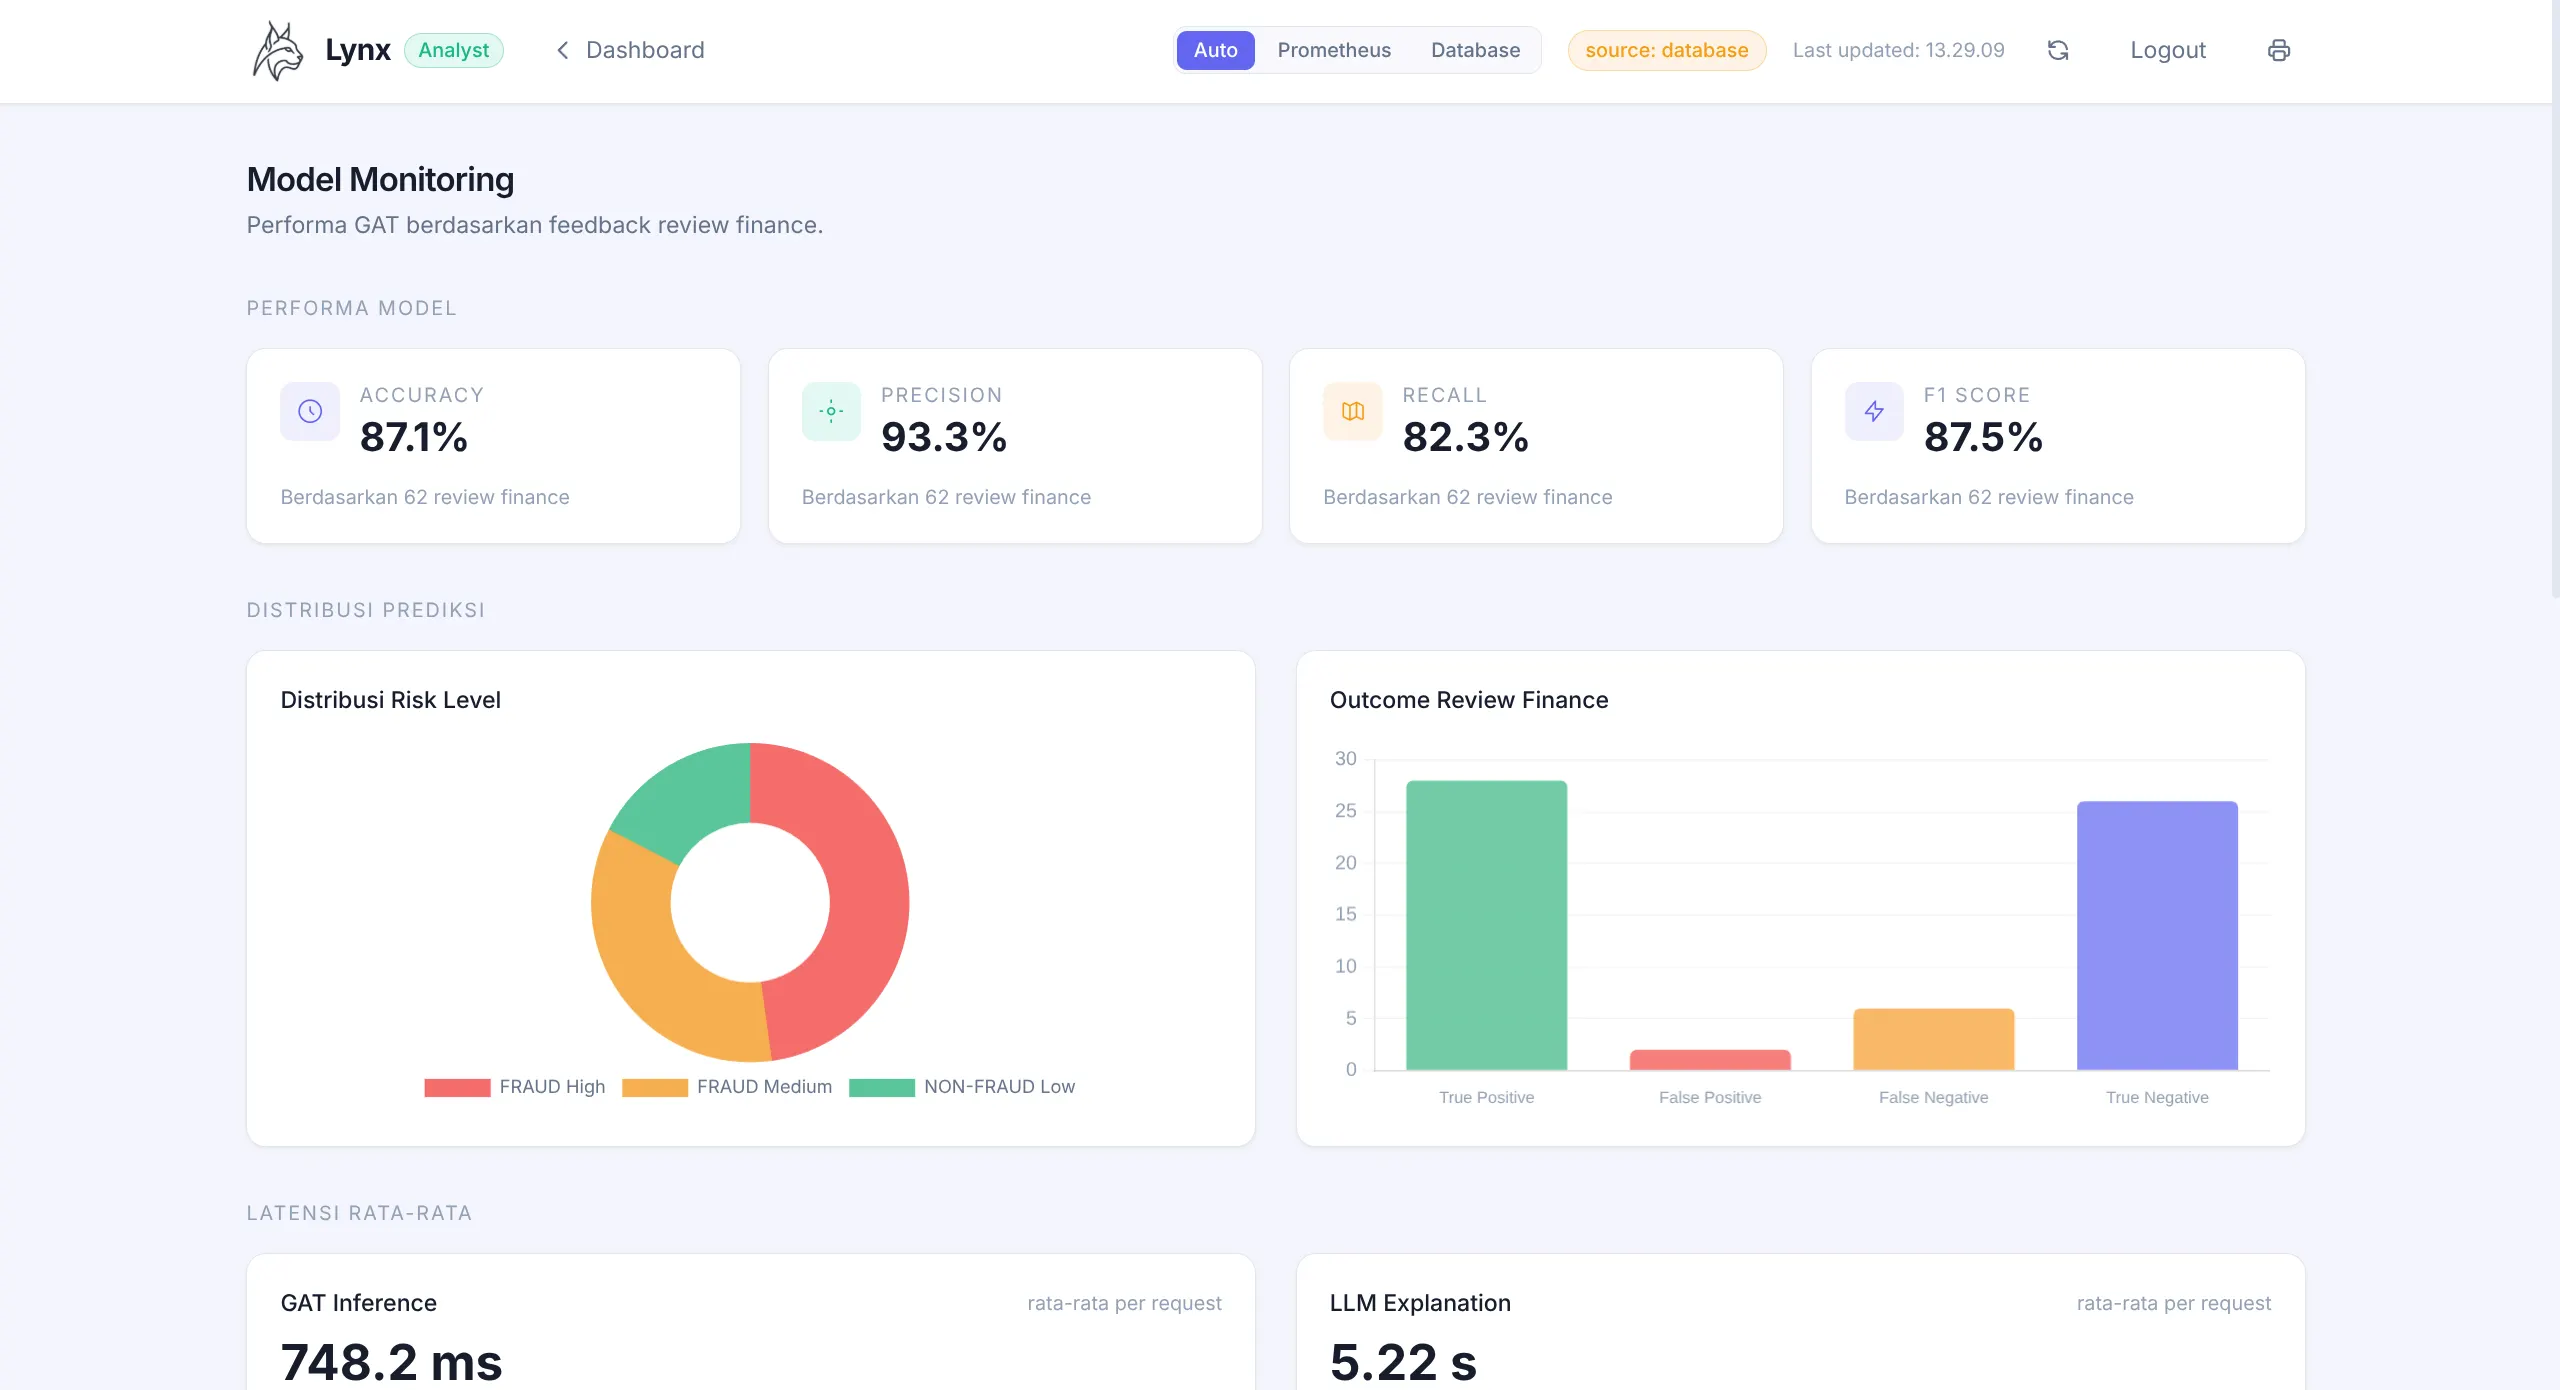Screen dimensions: 2560x1390
Task: Go back using the Dashboard chevron
Action: click(x=563, y=50)
